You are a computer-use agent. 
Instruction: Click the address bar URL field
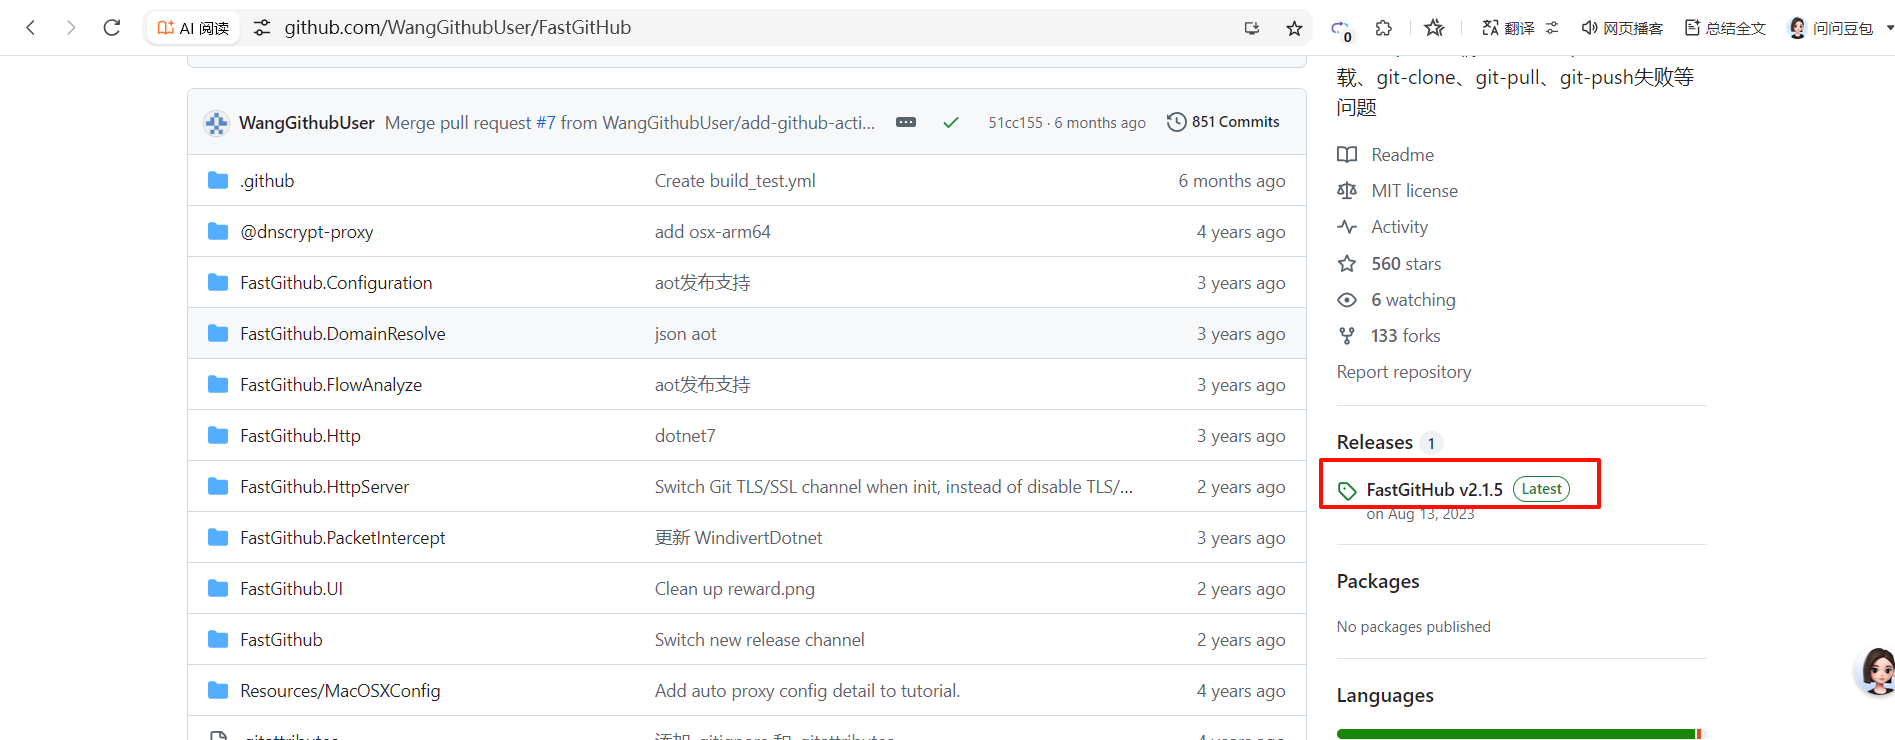(x=700, y=28)
